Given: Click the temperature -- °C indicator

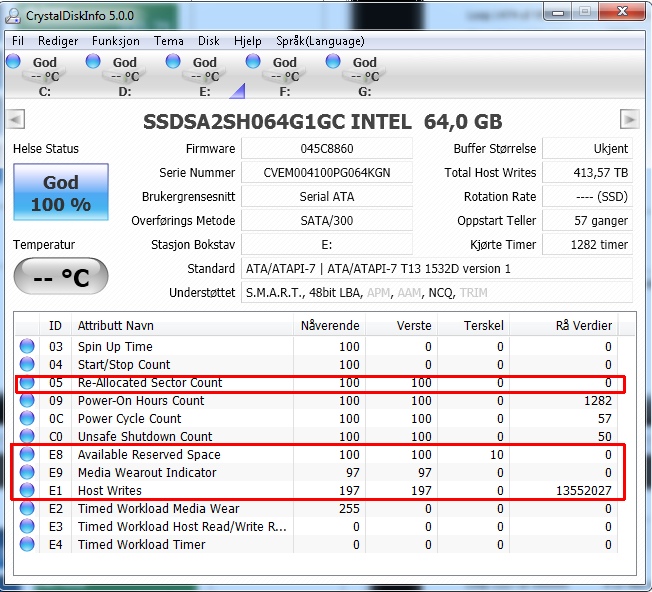Looking at the screenshot, I should coord(61,276).
